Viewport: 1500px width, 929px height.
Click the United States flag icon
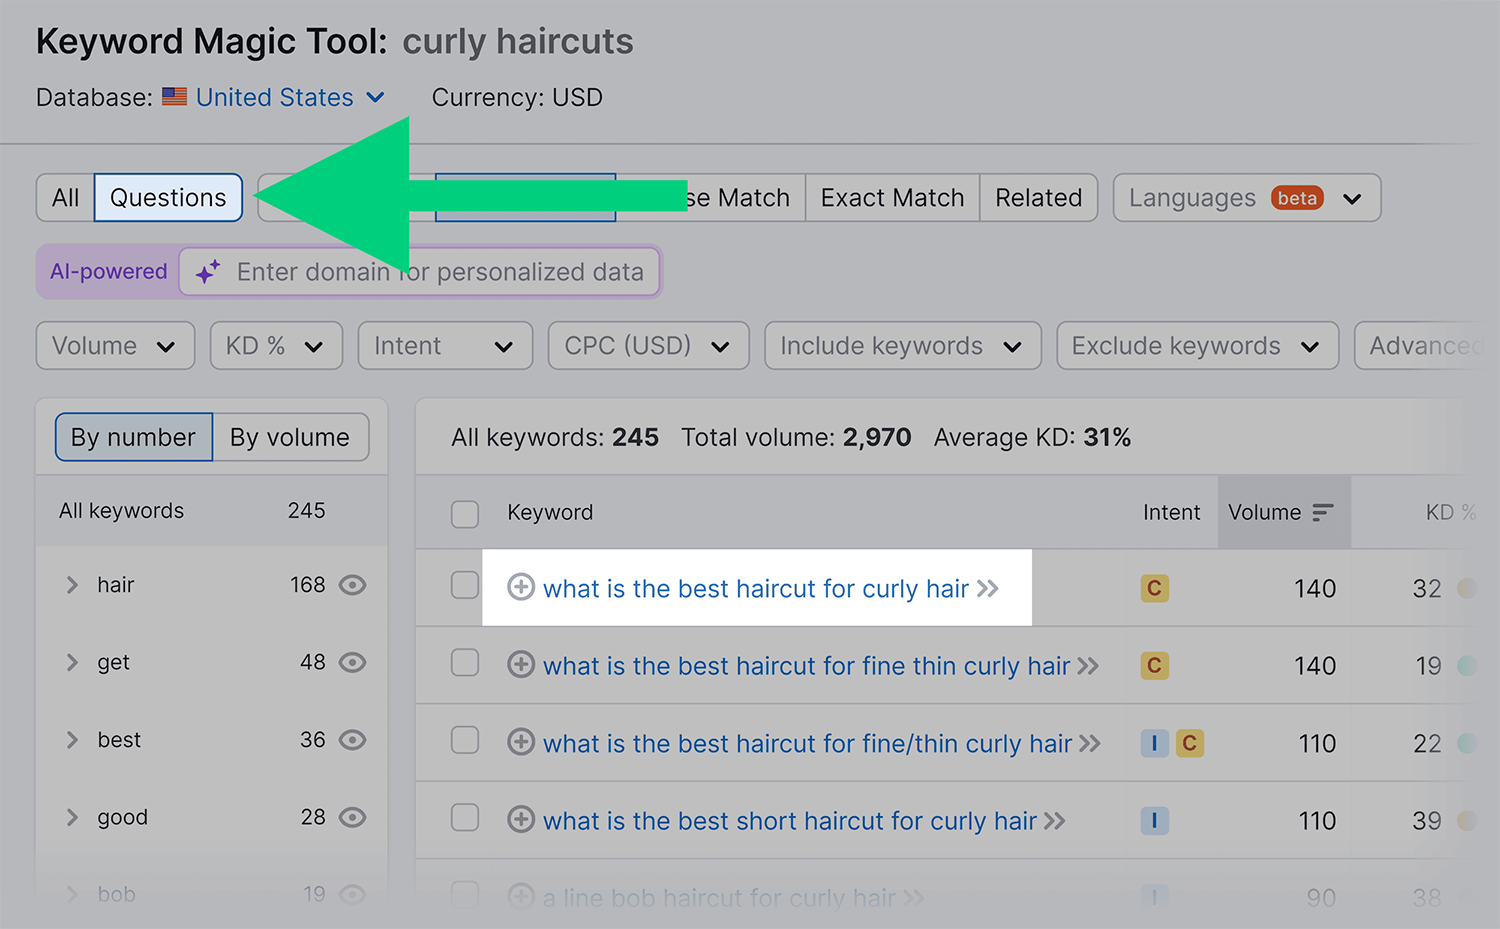coord(175,97)
